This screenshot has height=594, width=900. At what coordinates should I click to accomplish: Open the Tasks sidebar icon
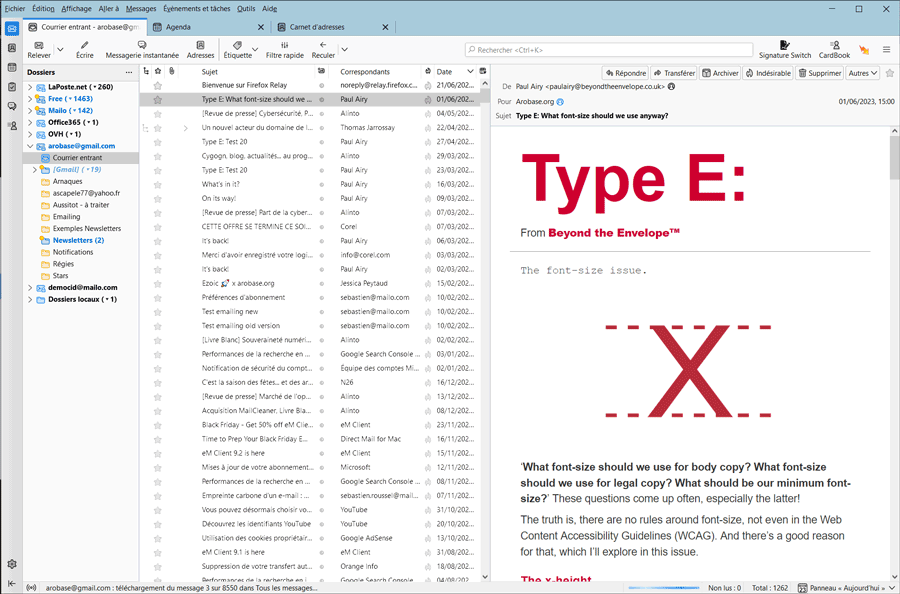(x=11, y=87)
